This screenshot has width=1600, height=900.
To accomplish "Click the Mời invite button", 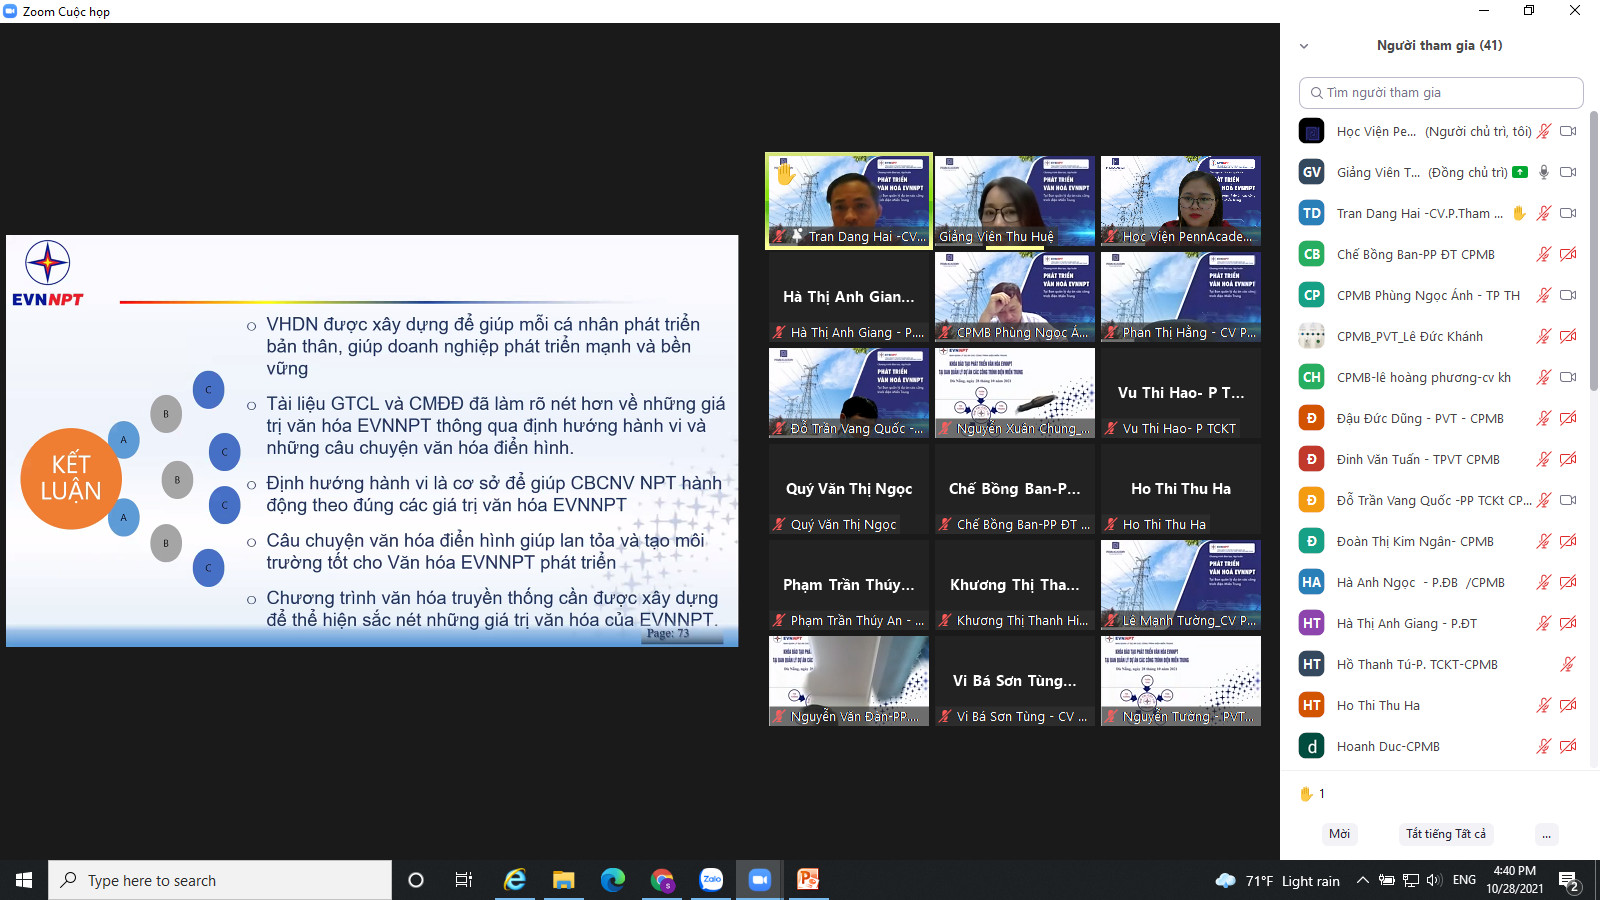I will (1339, 834).
